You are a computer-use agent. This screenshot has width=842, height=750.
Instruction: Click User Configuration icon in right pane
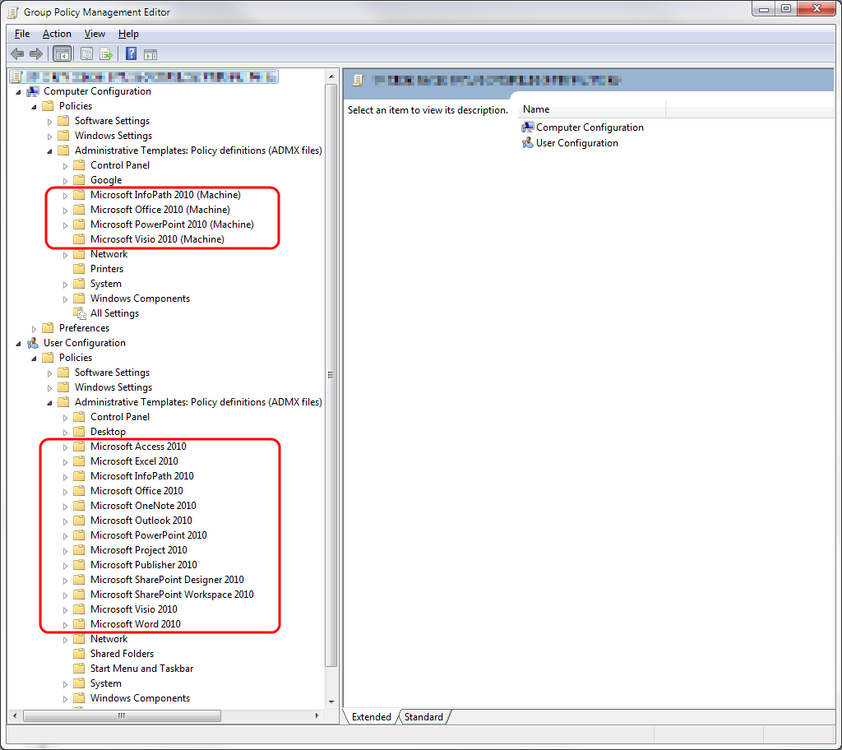click(x=527, y=143)
